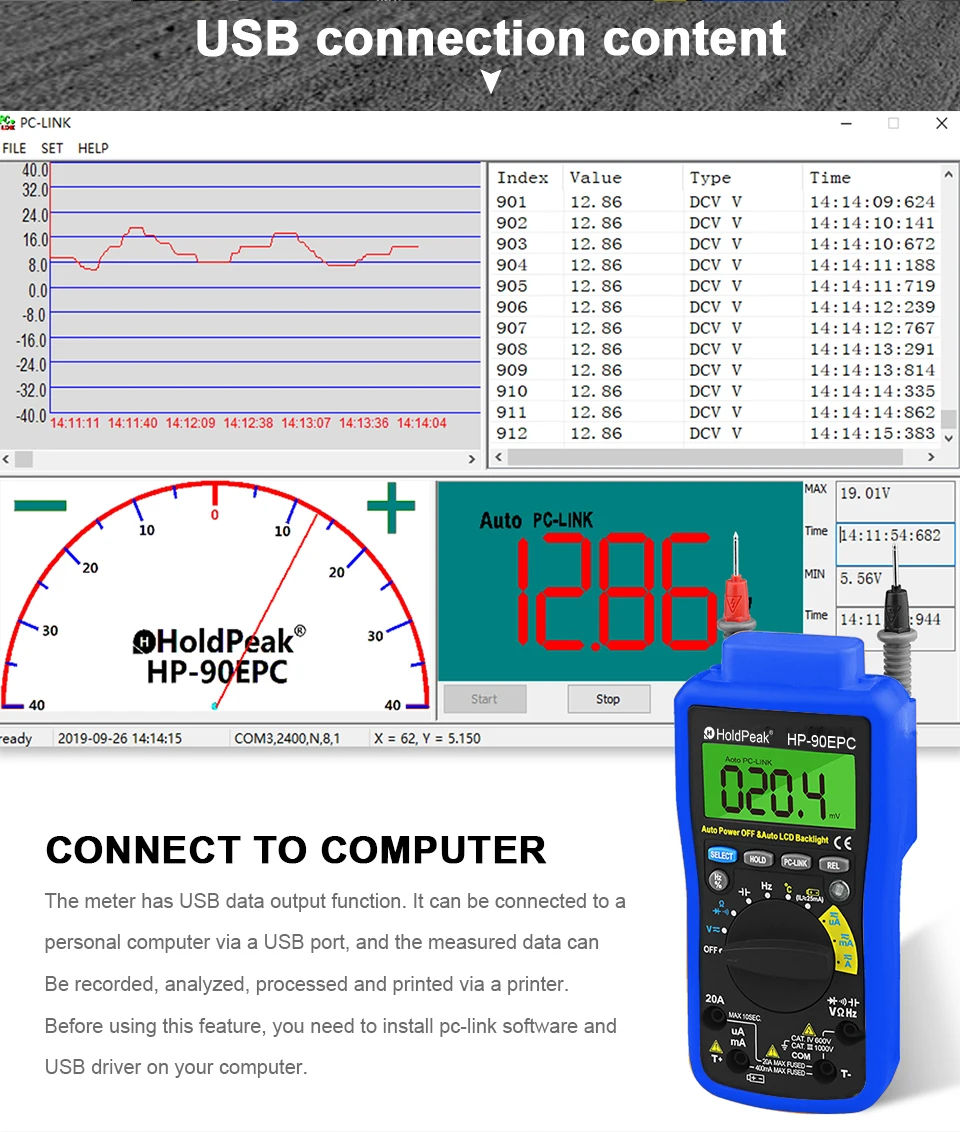The height and width of the screenshot is (1132, 960).
Task: Click data table horizontal scroll left arrow
Action: [x=498, y=457]
